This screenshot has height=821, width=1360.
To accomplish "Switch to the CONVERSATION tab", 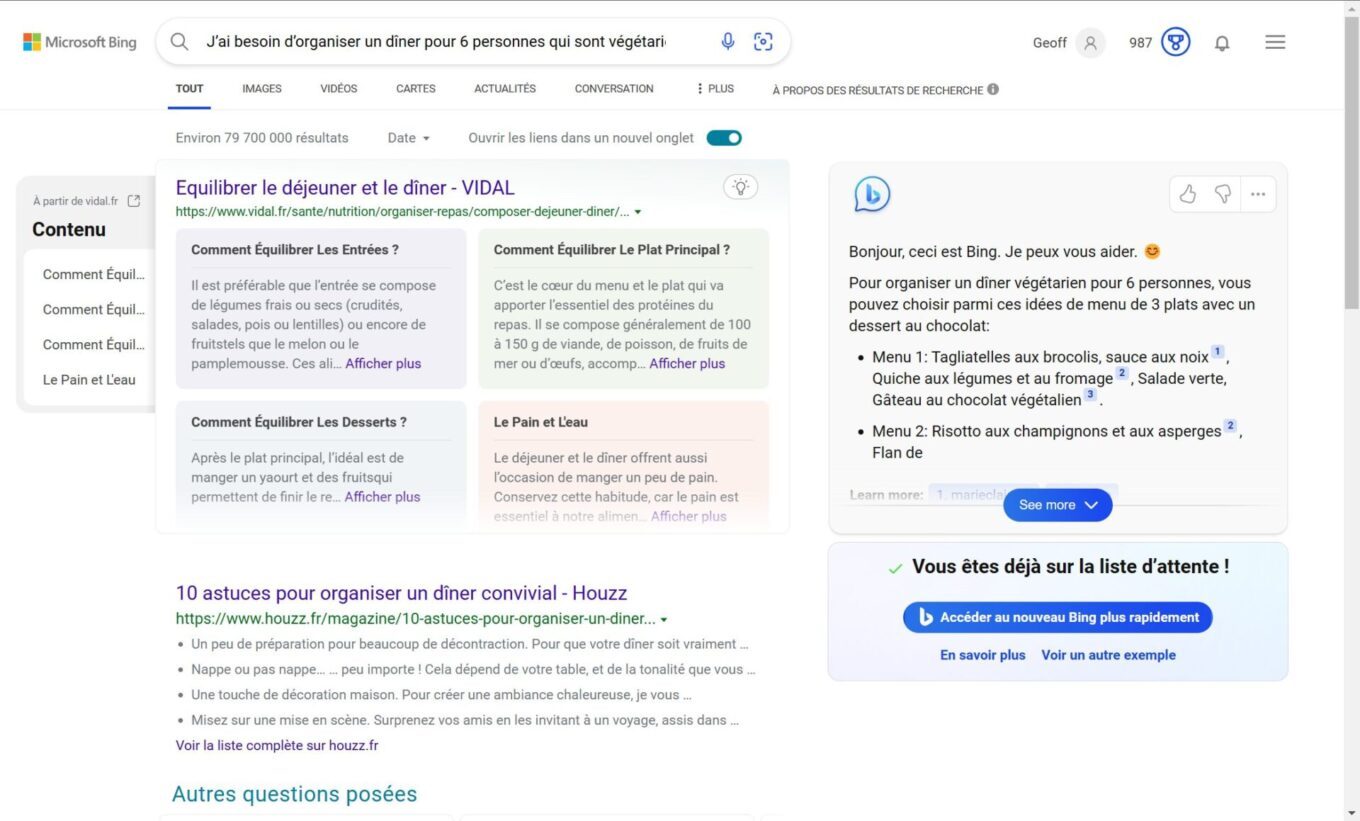I will tap(614, 89).
